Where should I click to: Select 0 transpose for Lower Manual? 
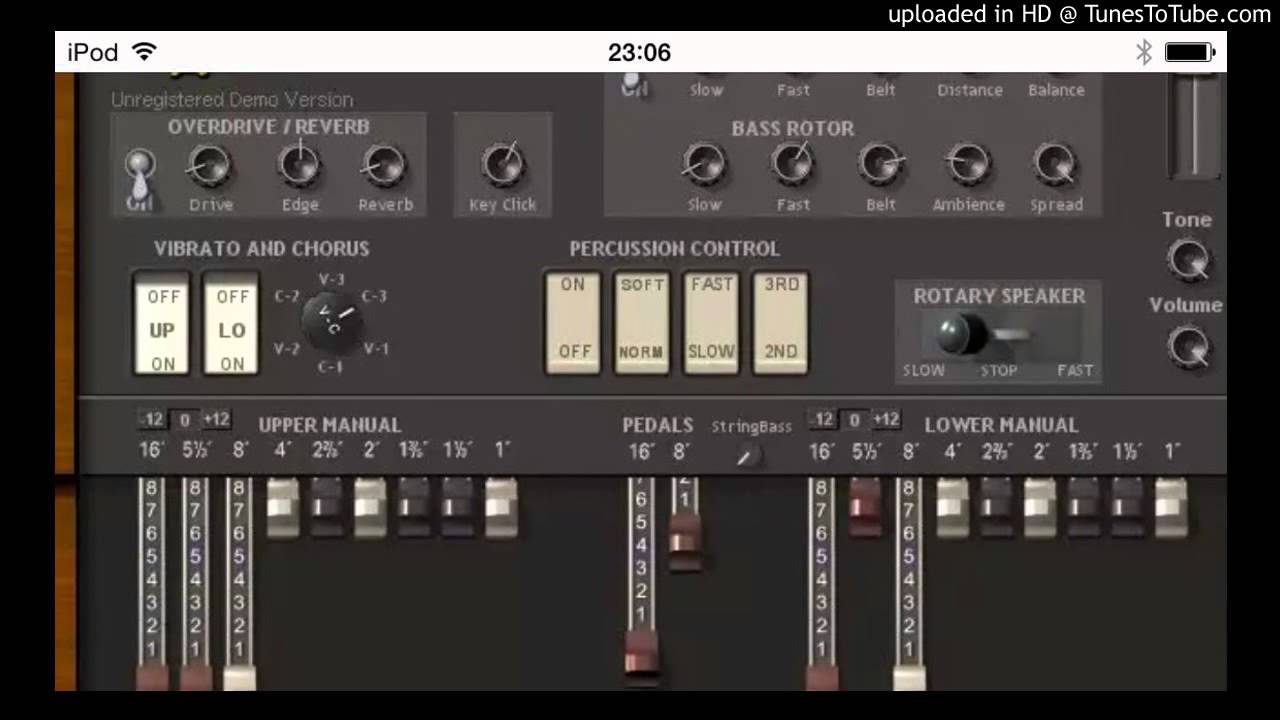[854, 420]
